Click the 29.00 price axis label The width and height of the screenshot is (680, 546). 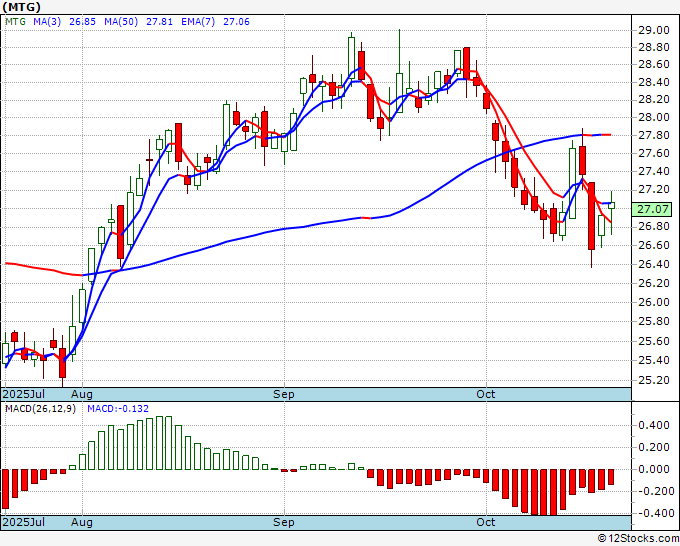point(653,31)
